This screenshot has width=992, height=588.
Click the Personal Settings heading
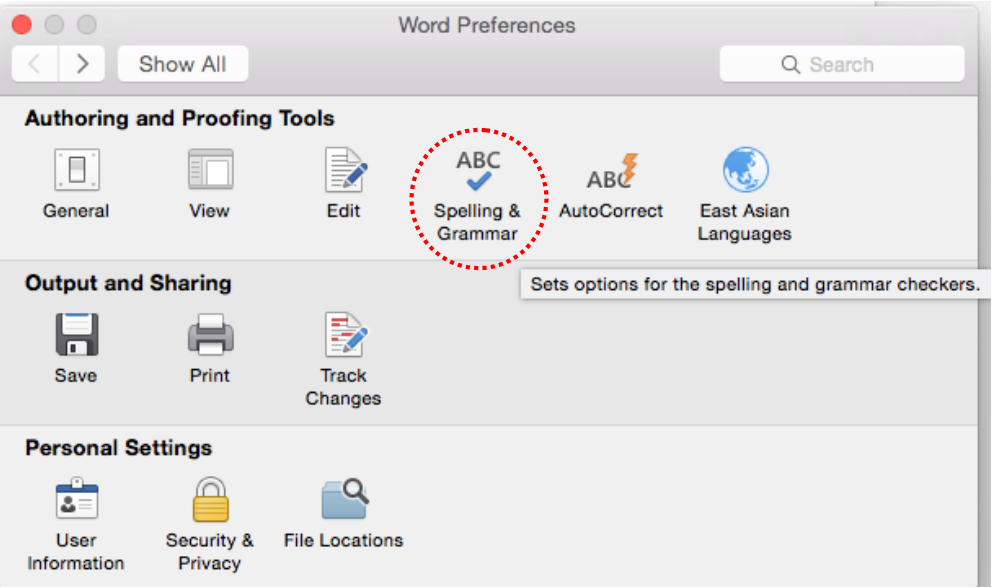[119, 448]
